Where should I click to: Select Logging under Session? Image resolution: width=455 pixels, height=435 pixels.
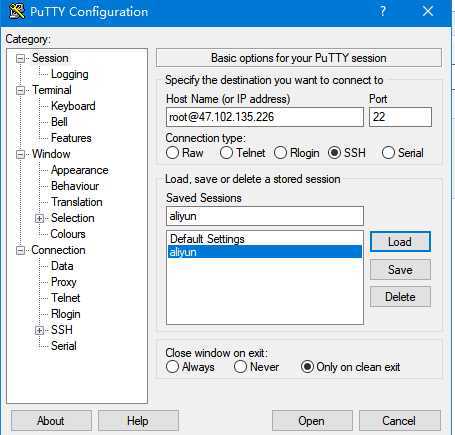pyautogui.click(x=70, y=74)
